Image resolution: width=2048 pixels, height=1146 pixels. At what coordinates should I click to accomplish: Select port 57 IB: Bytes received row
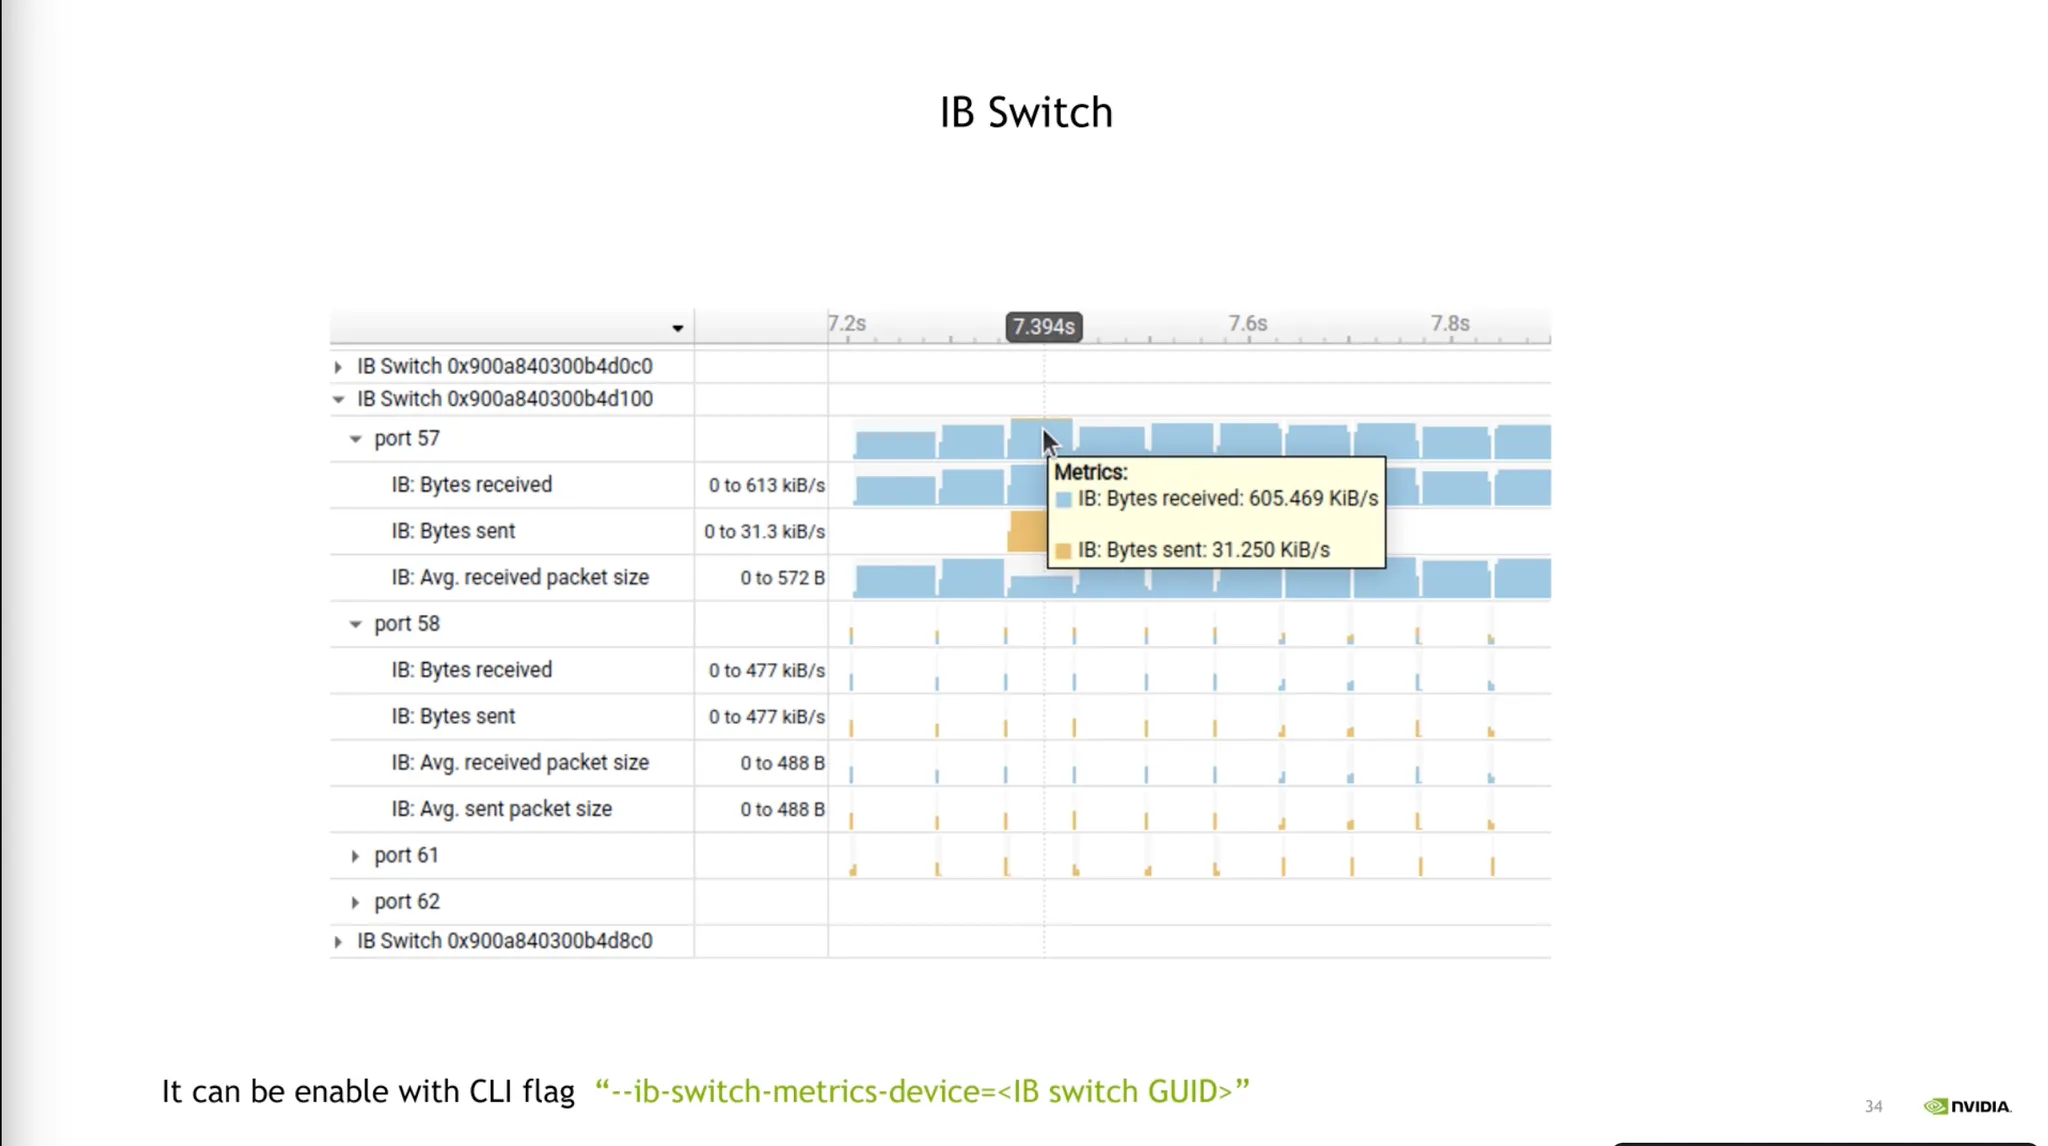point(471,485)
